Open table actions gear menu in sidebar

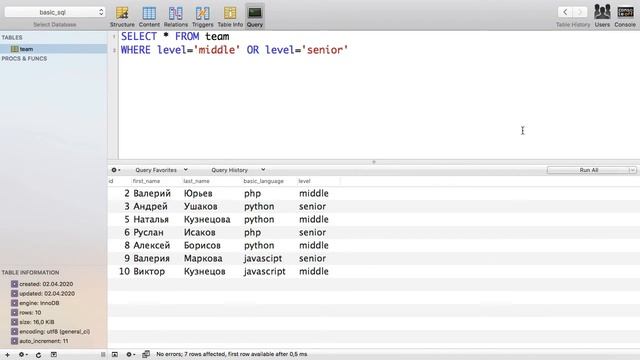(23, 355)
